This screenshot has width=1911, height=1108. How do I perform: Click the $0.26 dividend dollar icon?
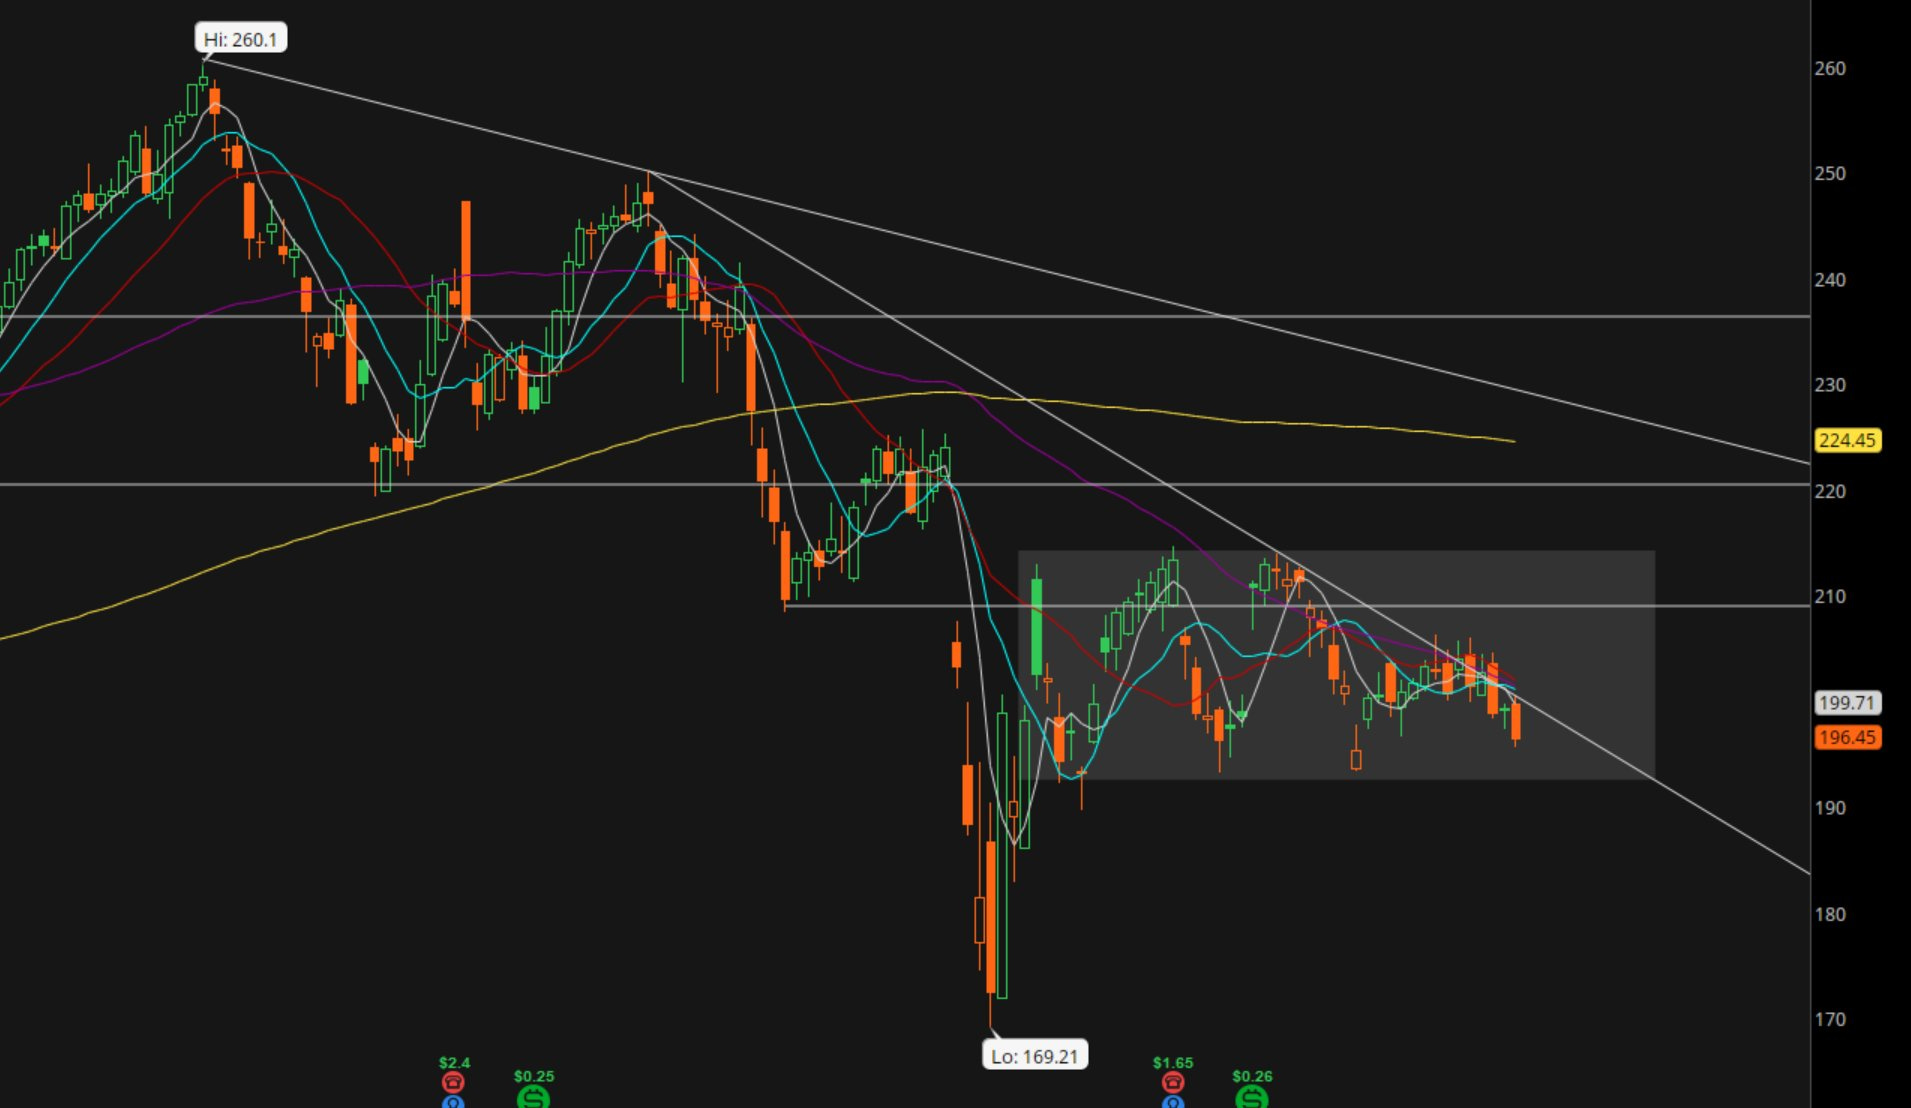[1251, 1097]
